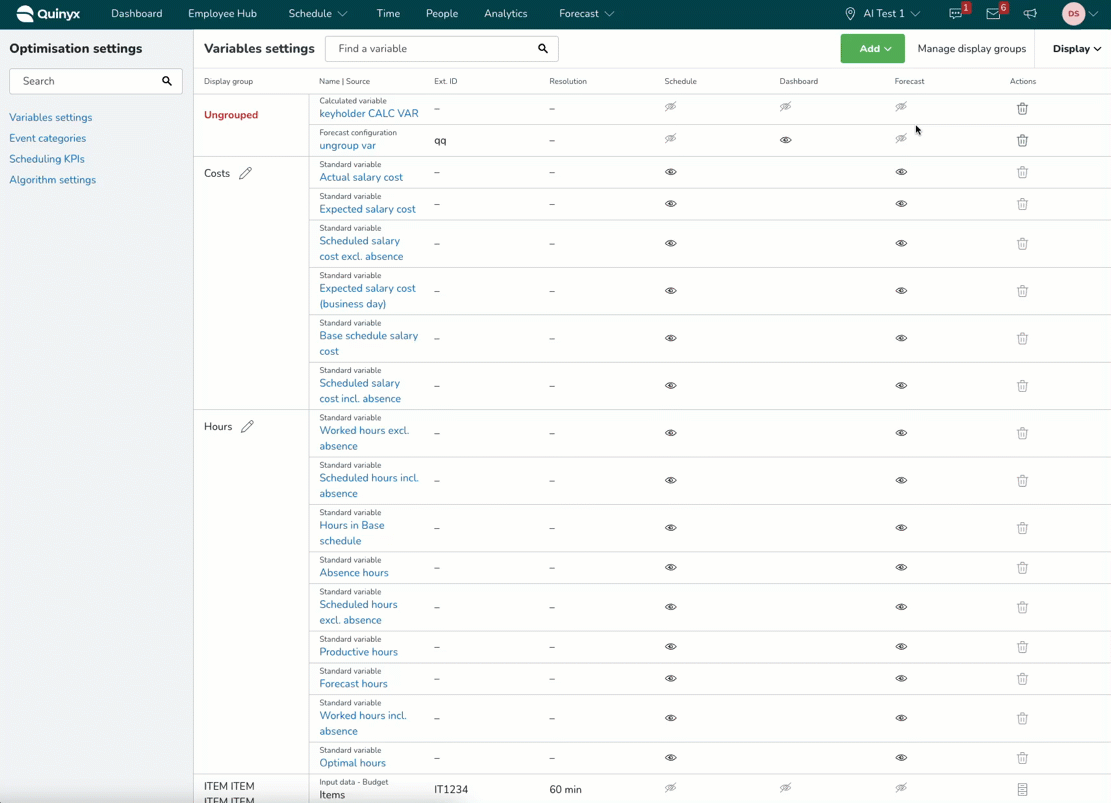Select Variables settings in sidebar

[x=50, y=117]
